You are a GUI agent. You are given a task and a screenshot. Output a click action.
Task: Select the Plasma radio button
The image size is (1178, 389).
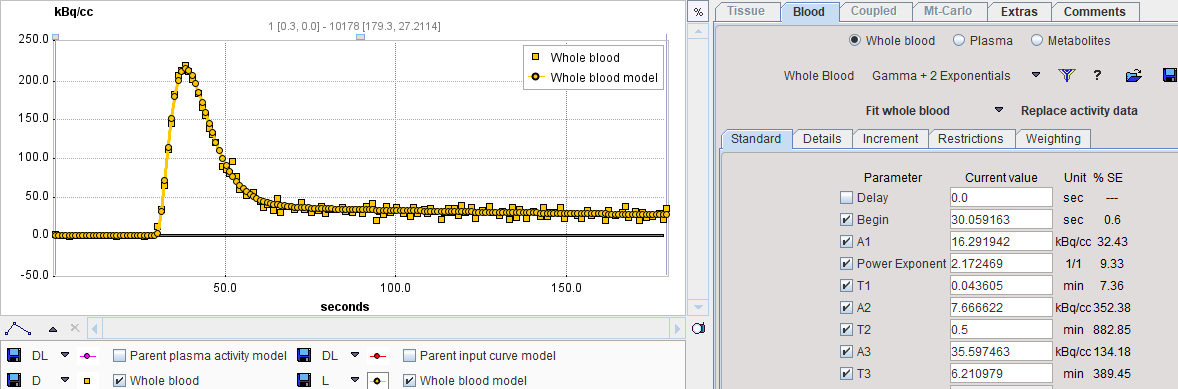[x=959, y=41]
